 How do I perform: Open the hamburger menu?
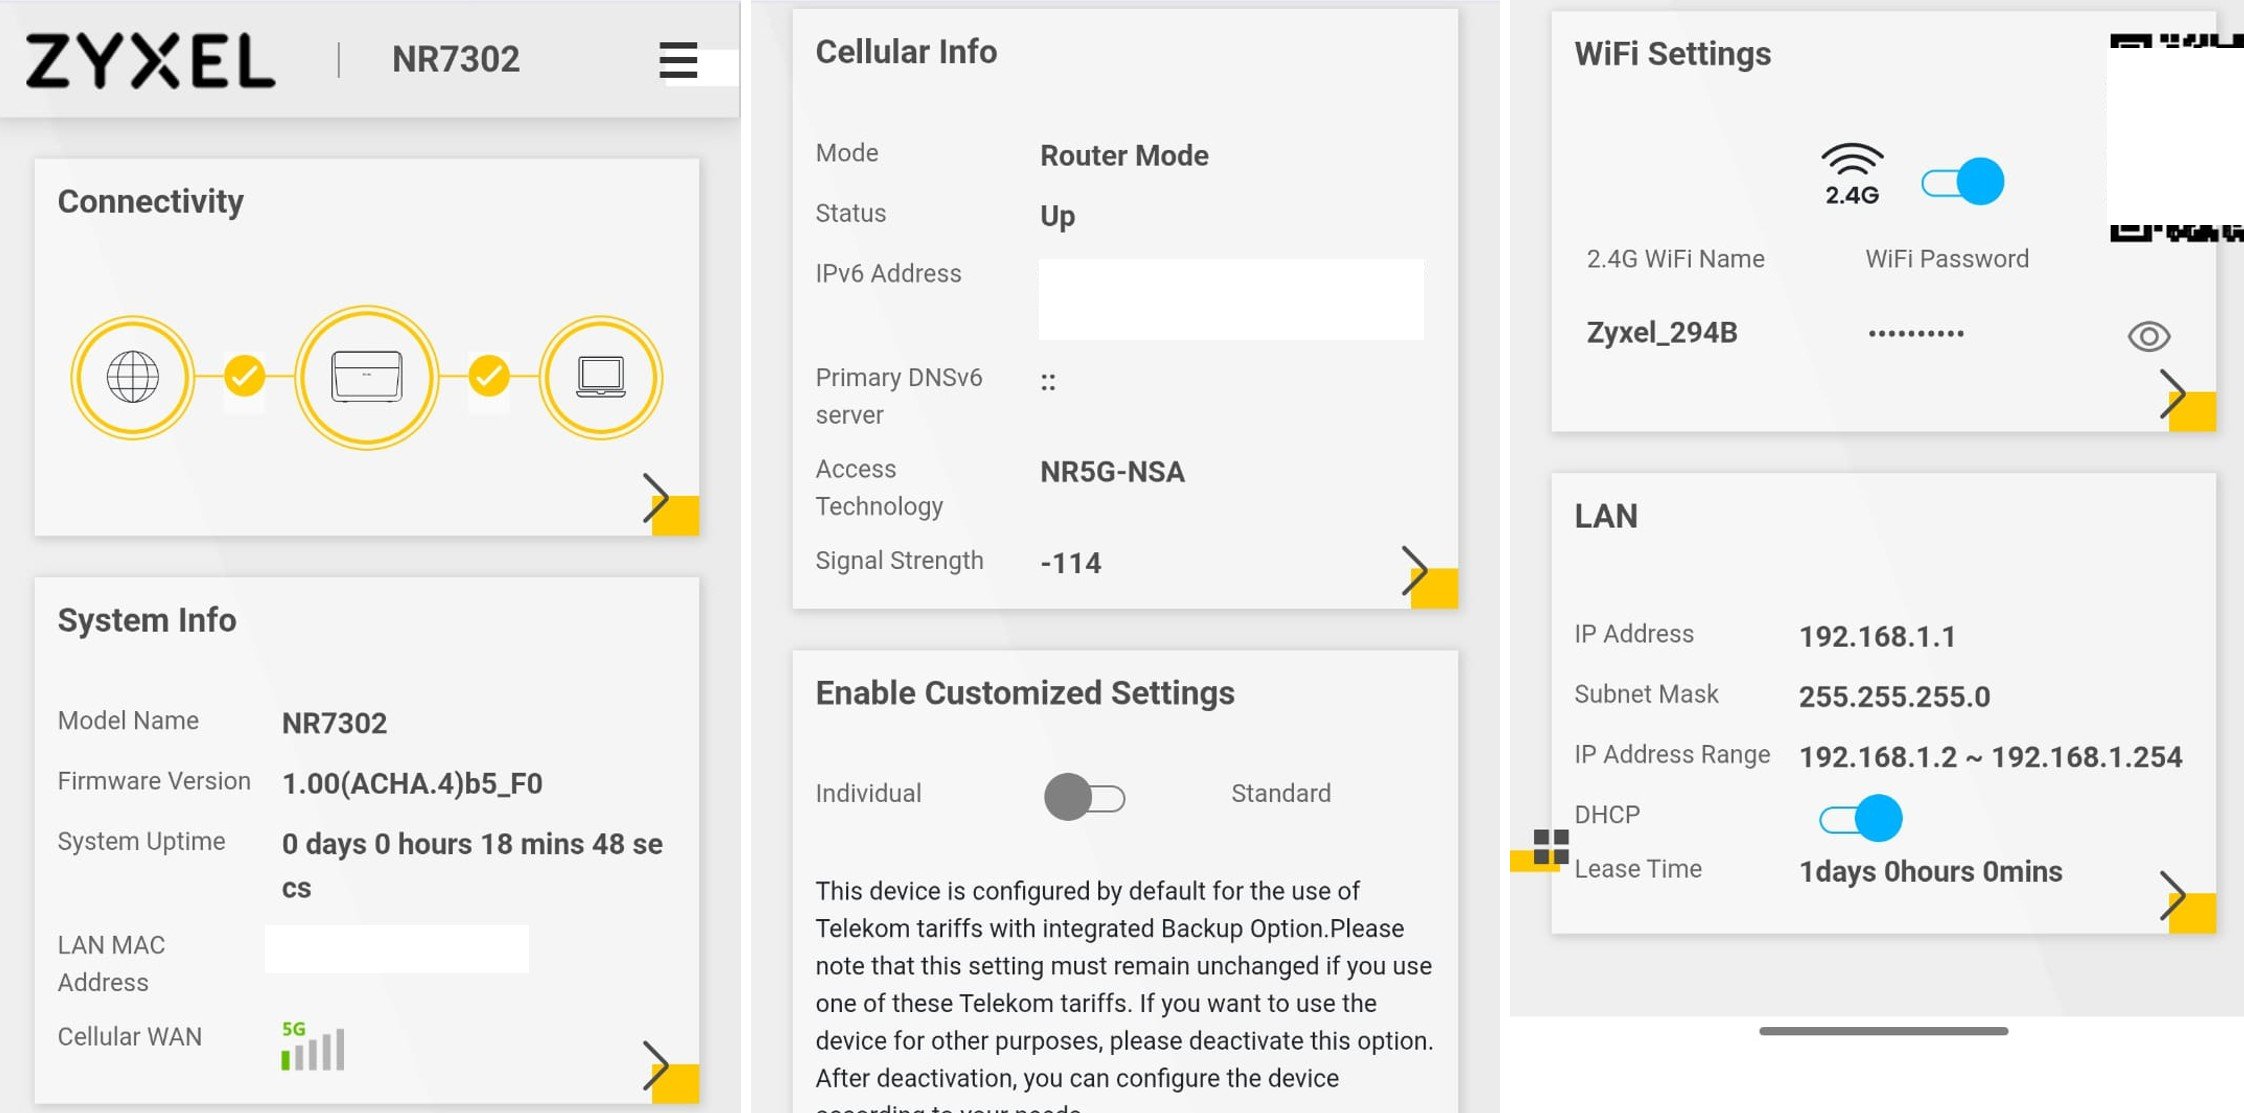(x=678, y=60)
